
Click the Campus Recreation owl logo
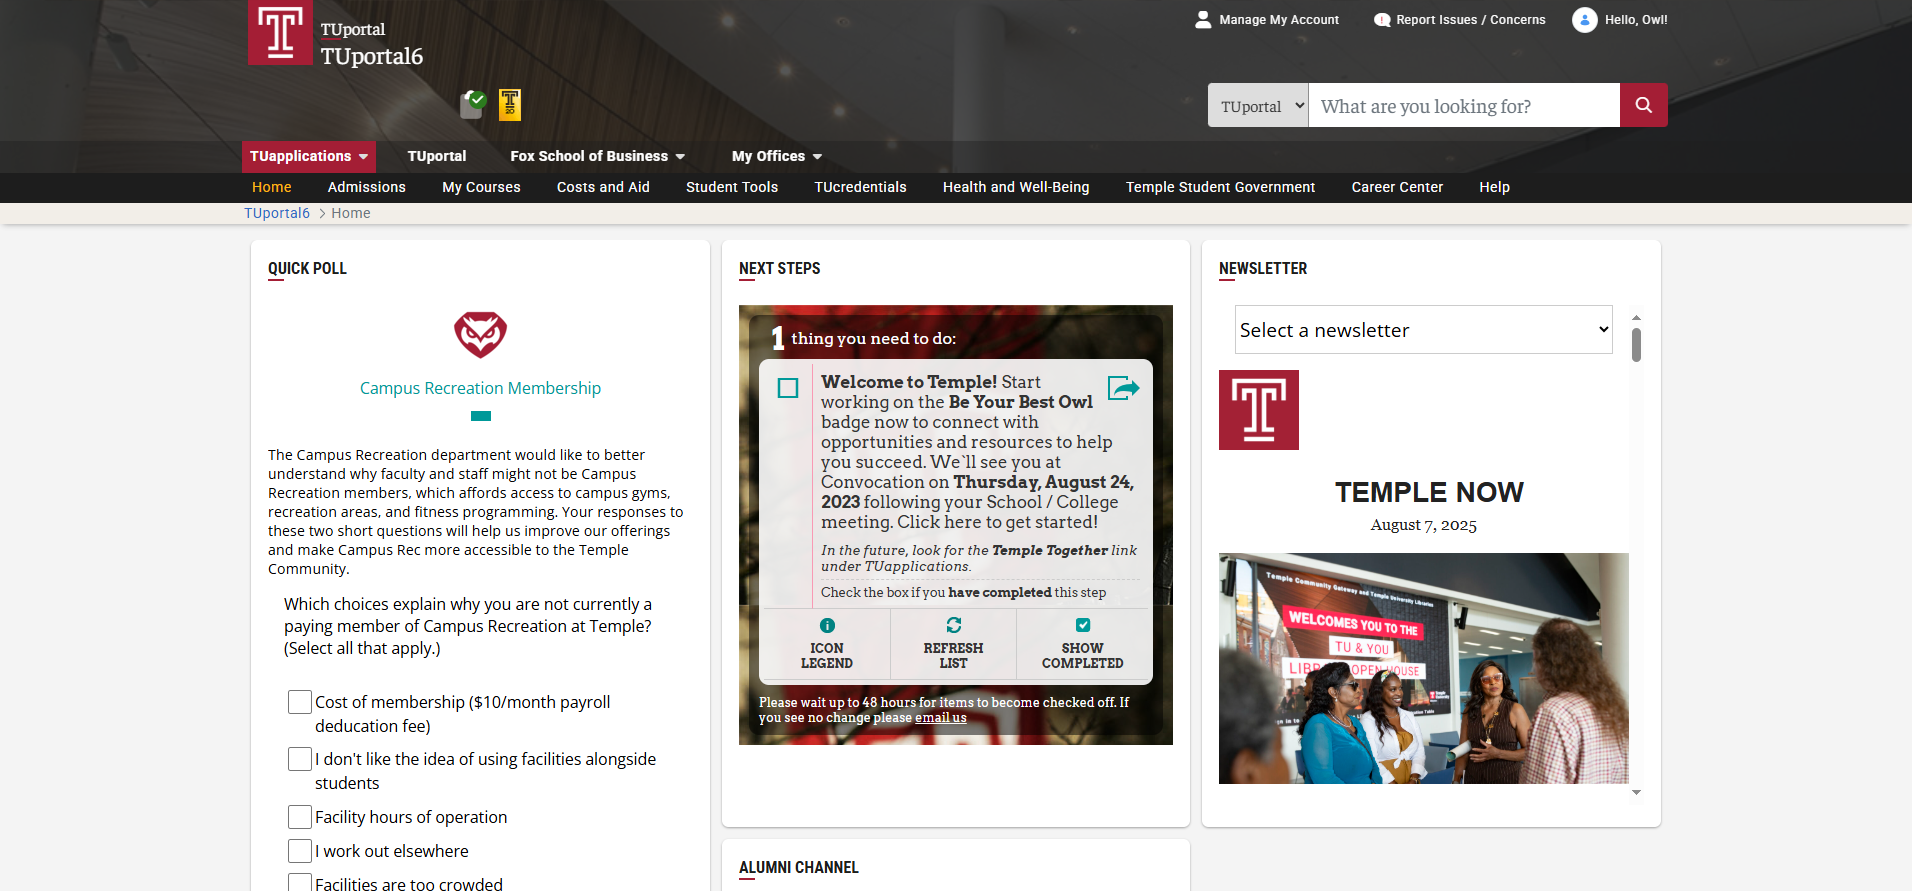pyautogui.click(x=480, y=335)
